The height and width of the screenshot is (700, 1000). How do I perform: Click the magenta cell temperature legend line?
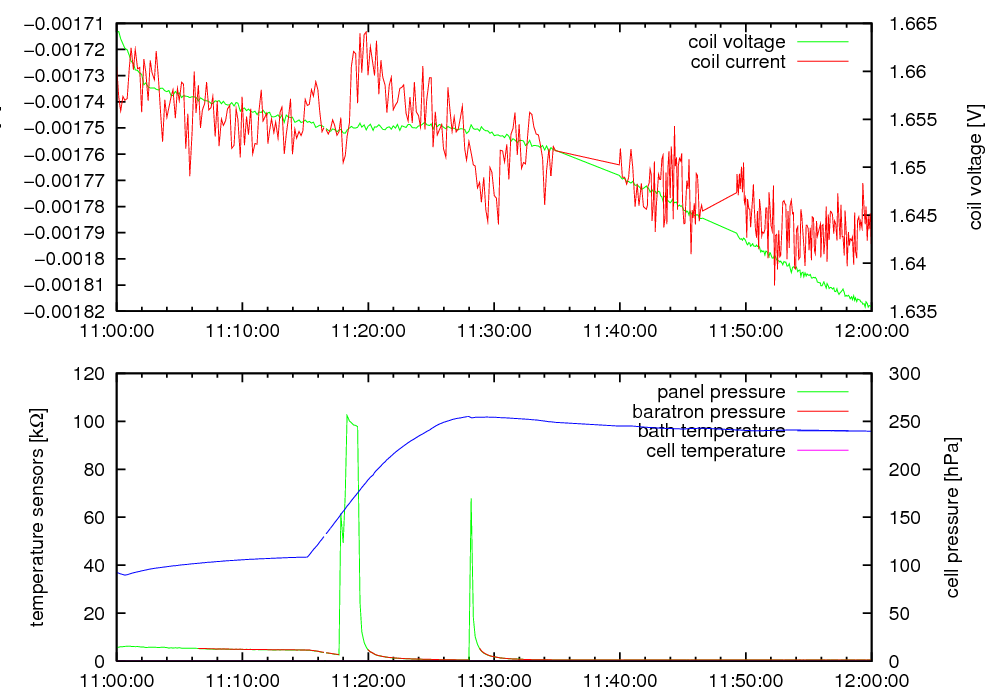821,451
